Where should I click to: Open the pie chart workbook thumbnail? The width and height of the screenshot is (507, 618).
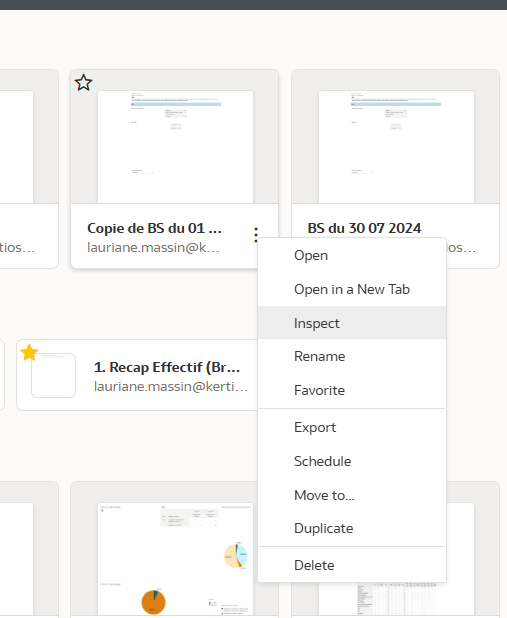click(x=175, y=558)
